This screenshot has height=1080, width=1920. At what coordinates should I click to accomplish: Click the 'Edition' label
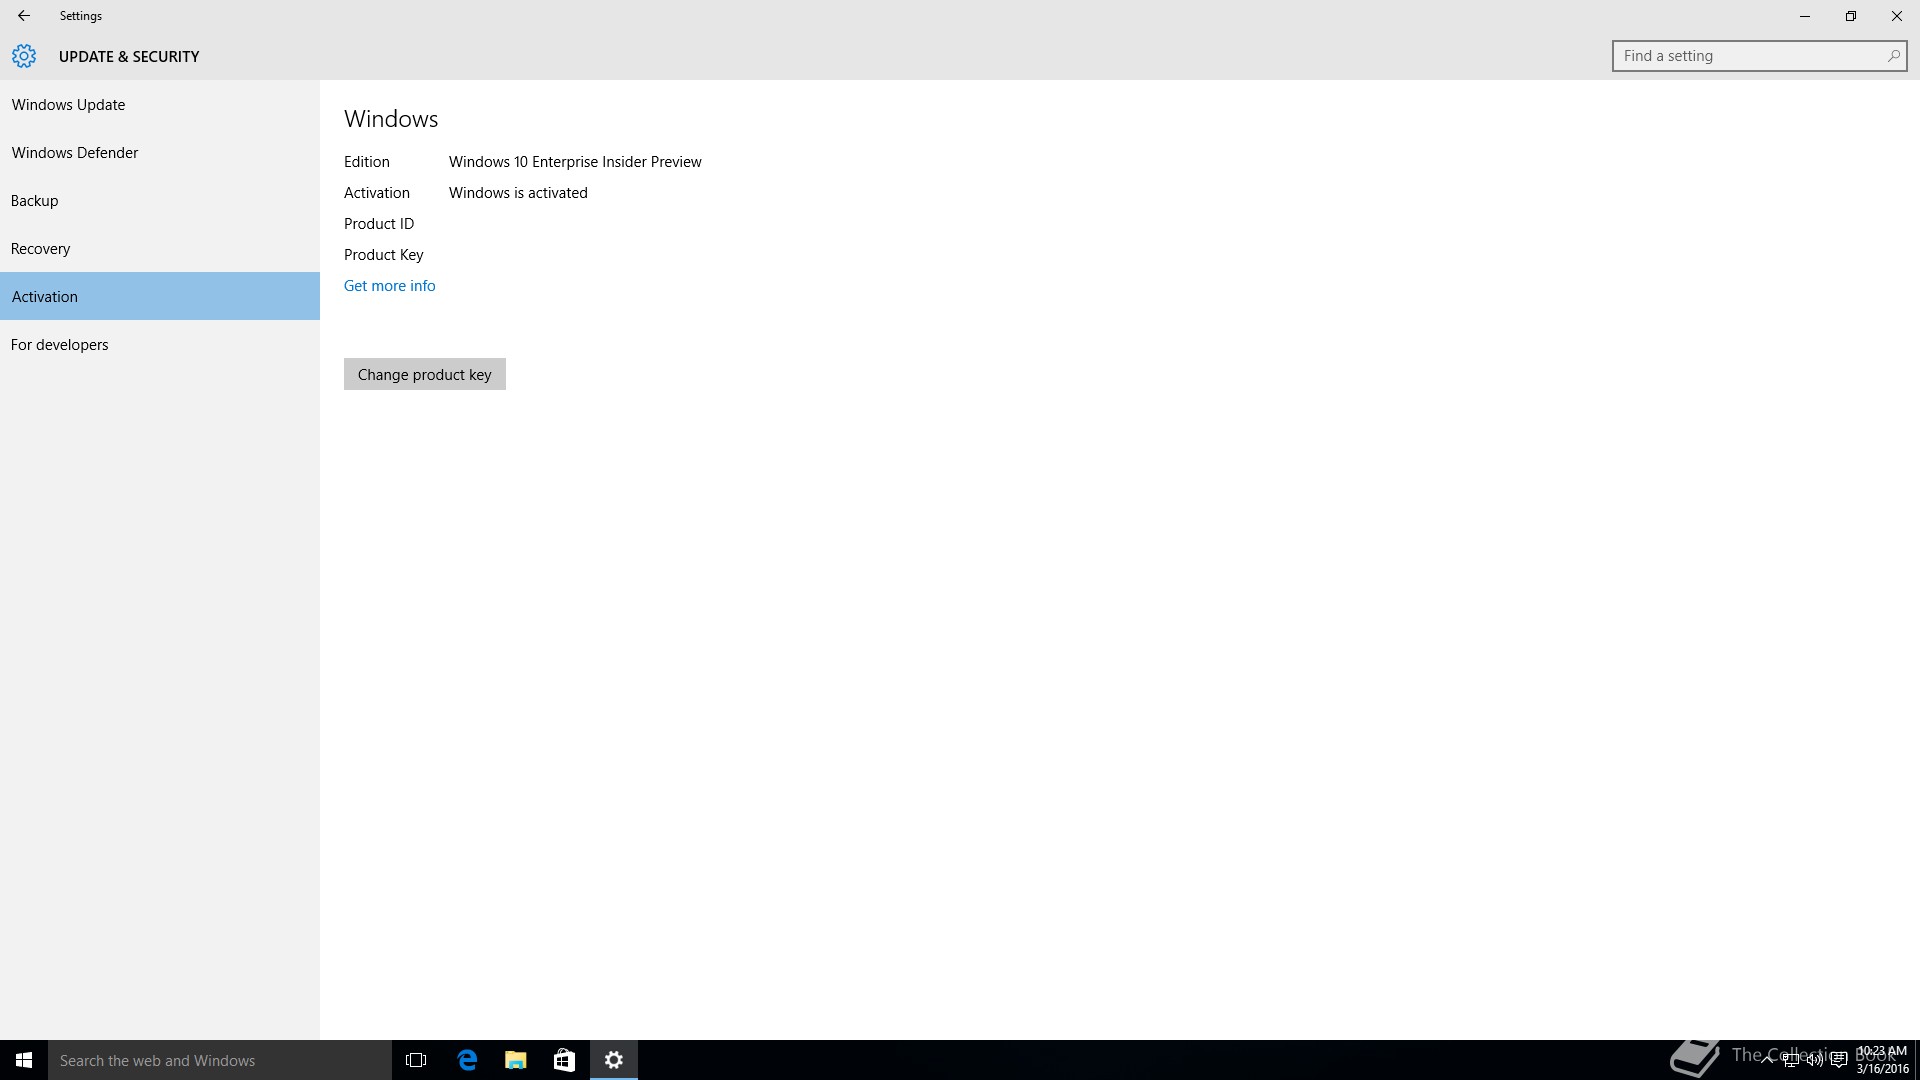click(367, 162)
